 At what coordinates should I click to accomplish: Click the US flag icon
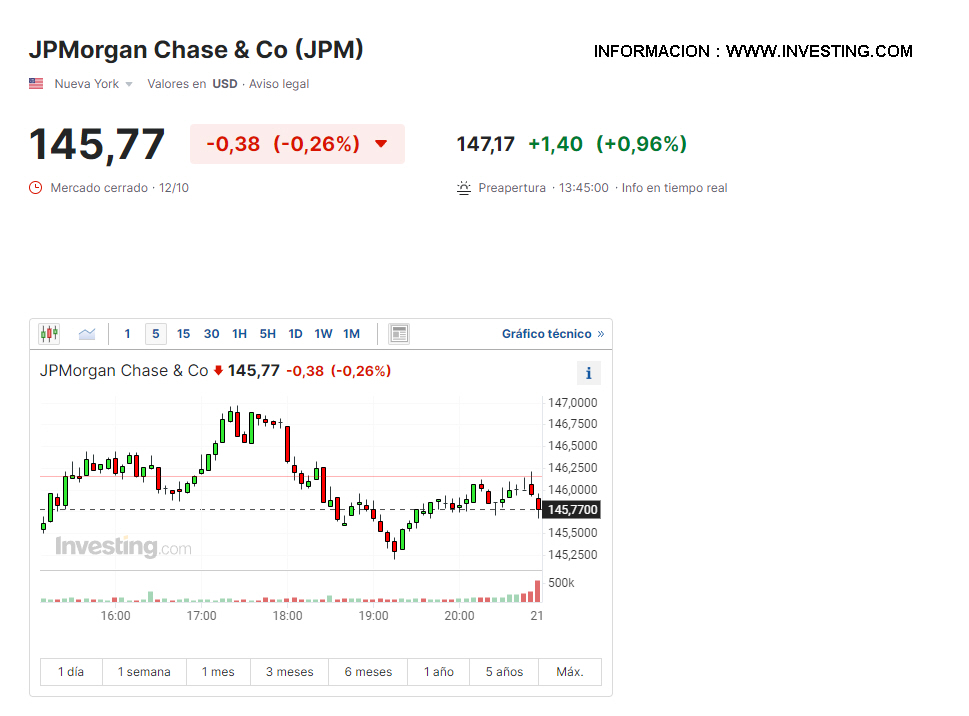36,84
